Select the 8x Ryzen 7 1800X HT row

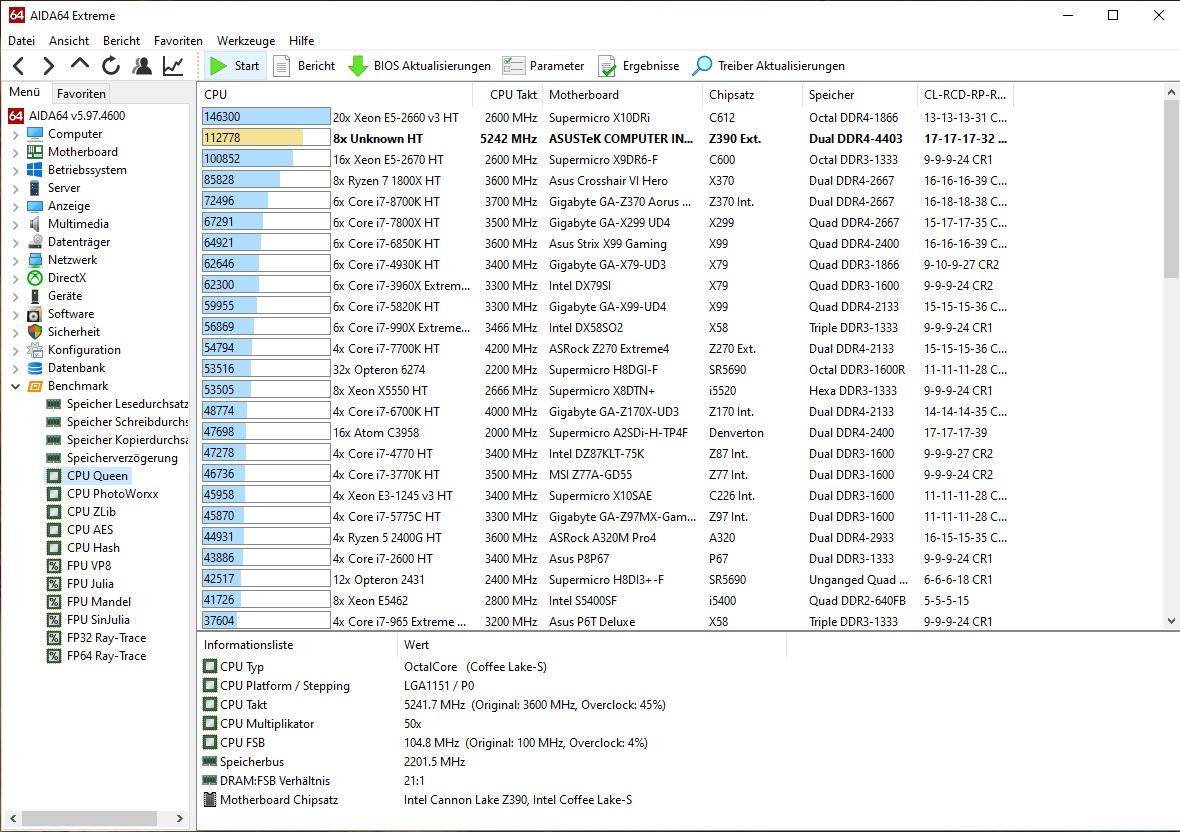(x=607, y=181)
